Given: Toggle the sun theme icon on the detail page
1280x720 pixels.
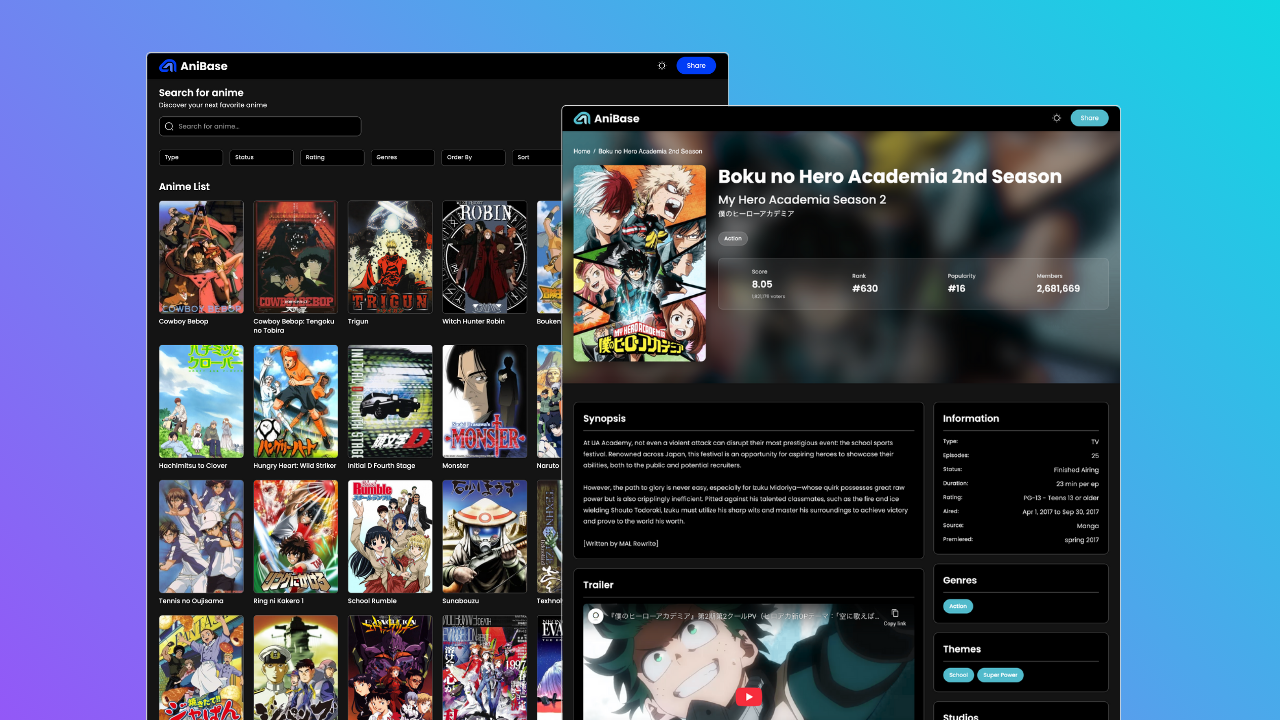Looking at the screenshot, I should (1057, 118).
